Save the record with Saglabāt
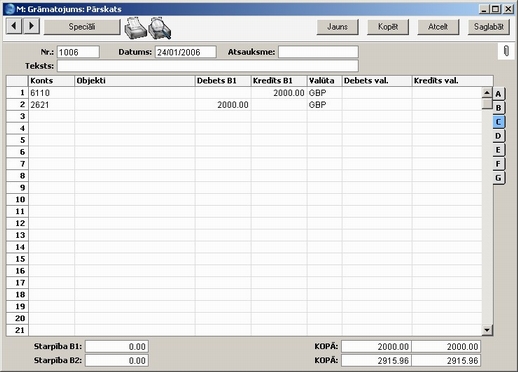The height and width of the screenshot is (372, 518). point(489,27)
